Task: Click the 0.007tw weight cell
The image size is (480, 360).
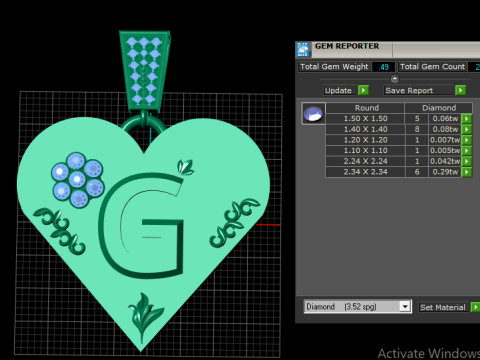Action: (x=445, y=140)
